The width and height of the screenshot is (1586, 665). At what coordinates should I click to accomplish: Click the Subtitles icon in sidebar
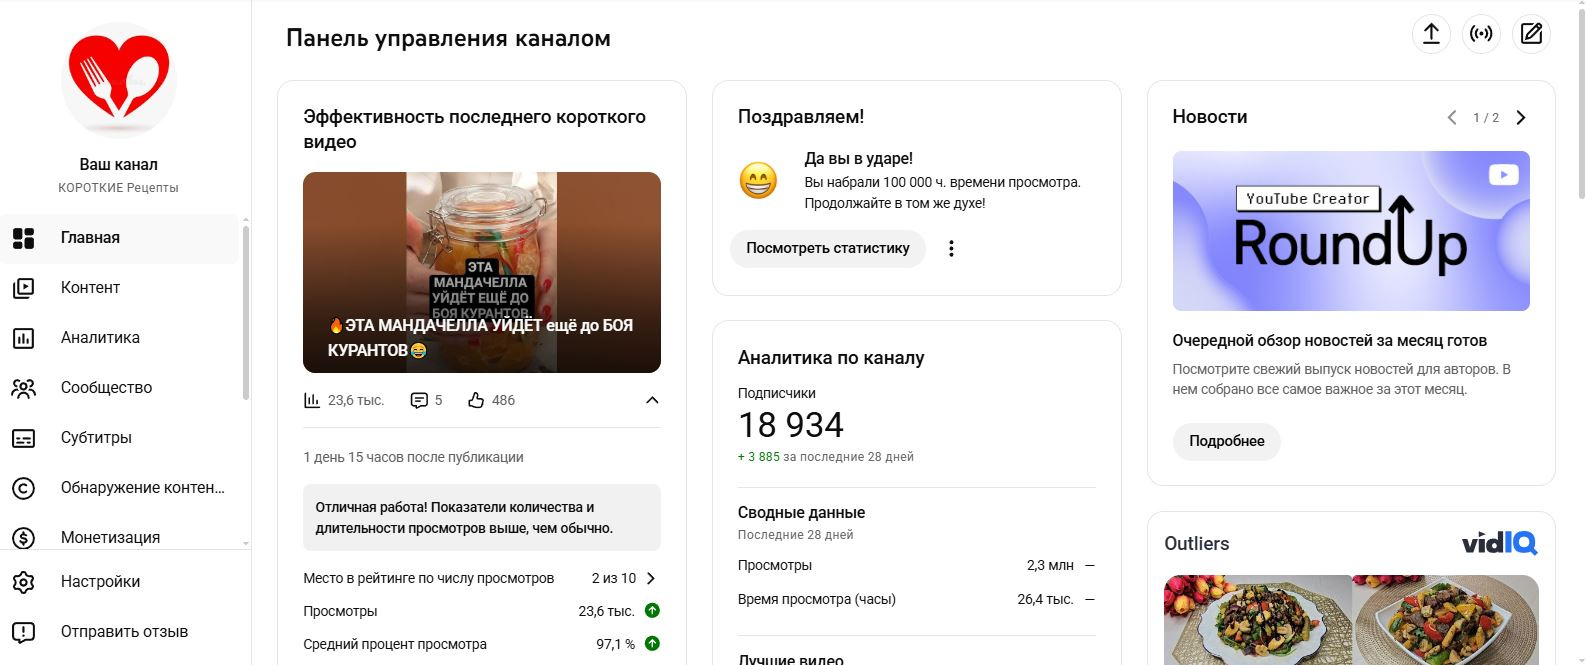(23, 438)
